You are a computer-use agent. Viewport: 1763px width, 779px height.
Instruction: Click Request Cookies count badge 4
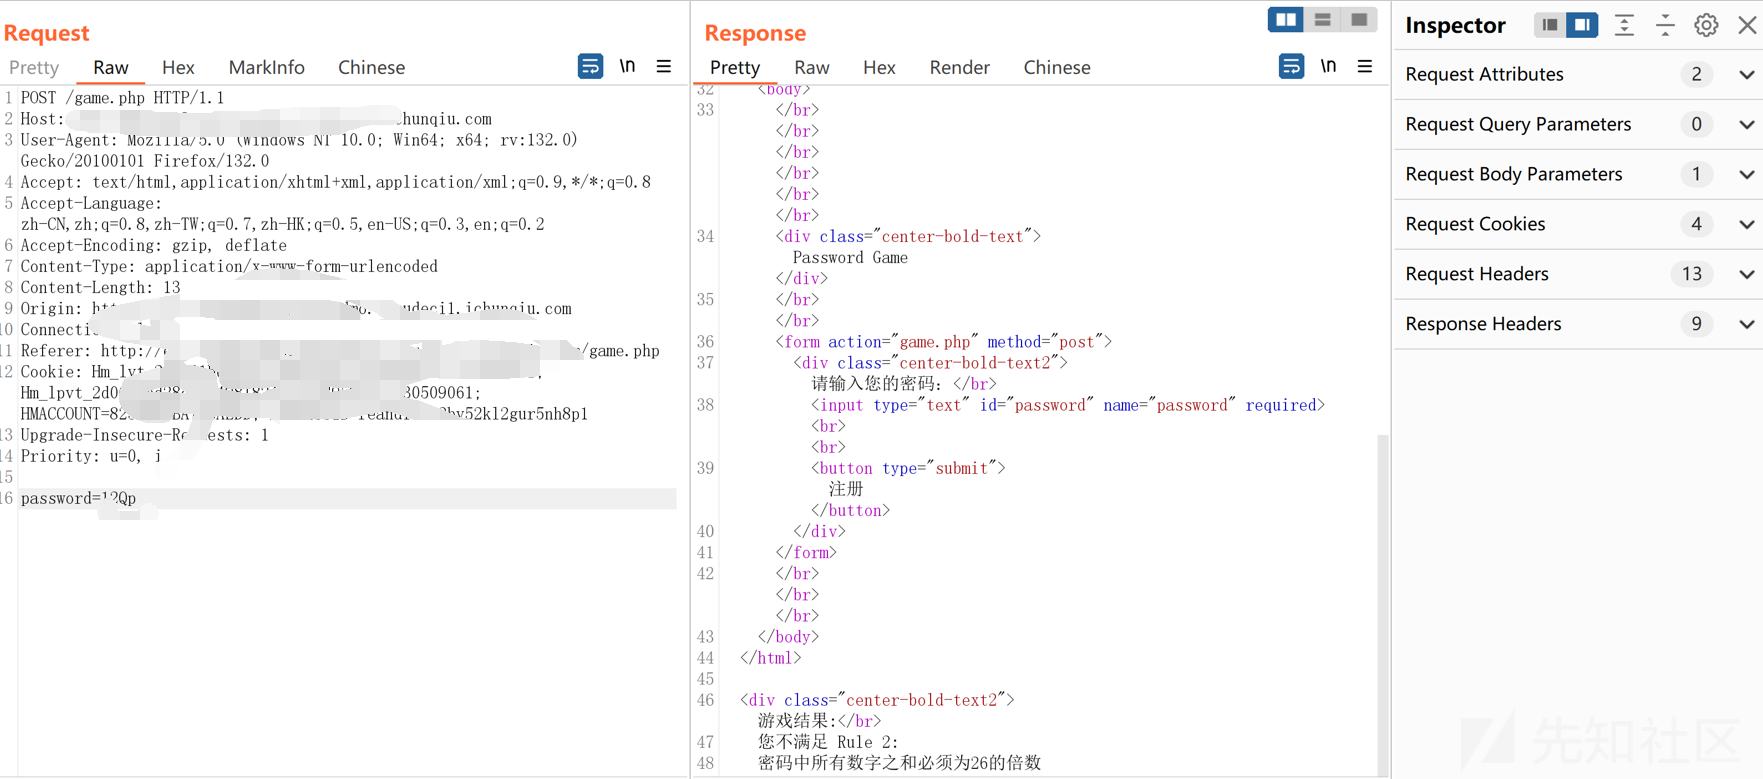(1696, 224)
